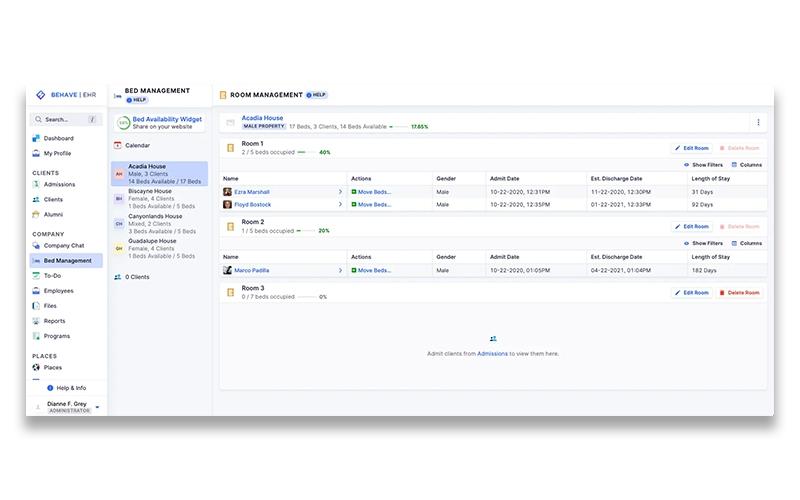Image resolution: width=800 pixels, height=500 pixels.
Task: Click the Room Management Help badge
Action: tap(316, 95)
